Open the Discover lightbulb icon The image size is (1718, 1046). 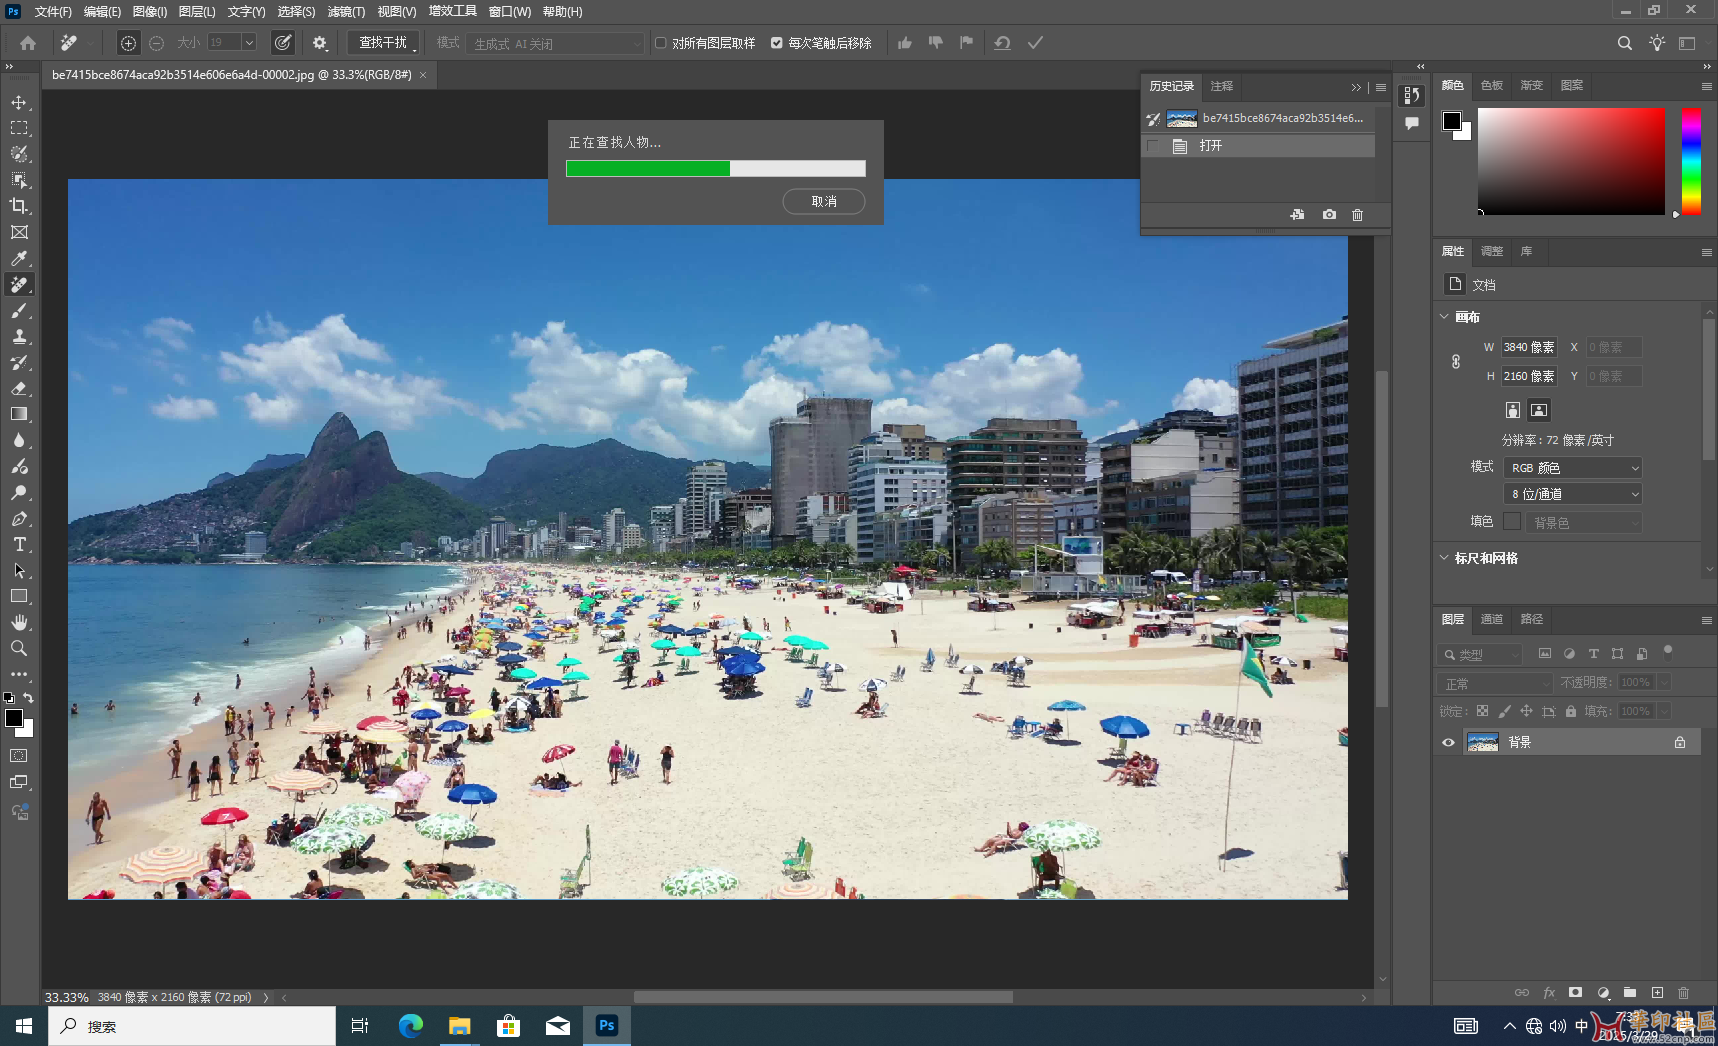[x=1657, y=43]
